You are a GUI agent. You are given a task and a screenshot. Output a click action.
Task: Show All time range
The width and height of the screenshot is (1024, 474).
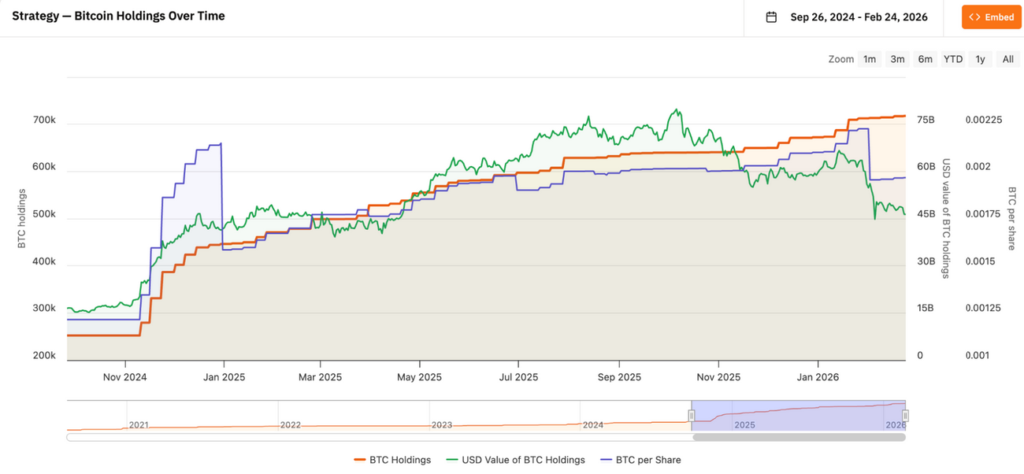1007,59
